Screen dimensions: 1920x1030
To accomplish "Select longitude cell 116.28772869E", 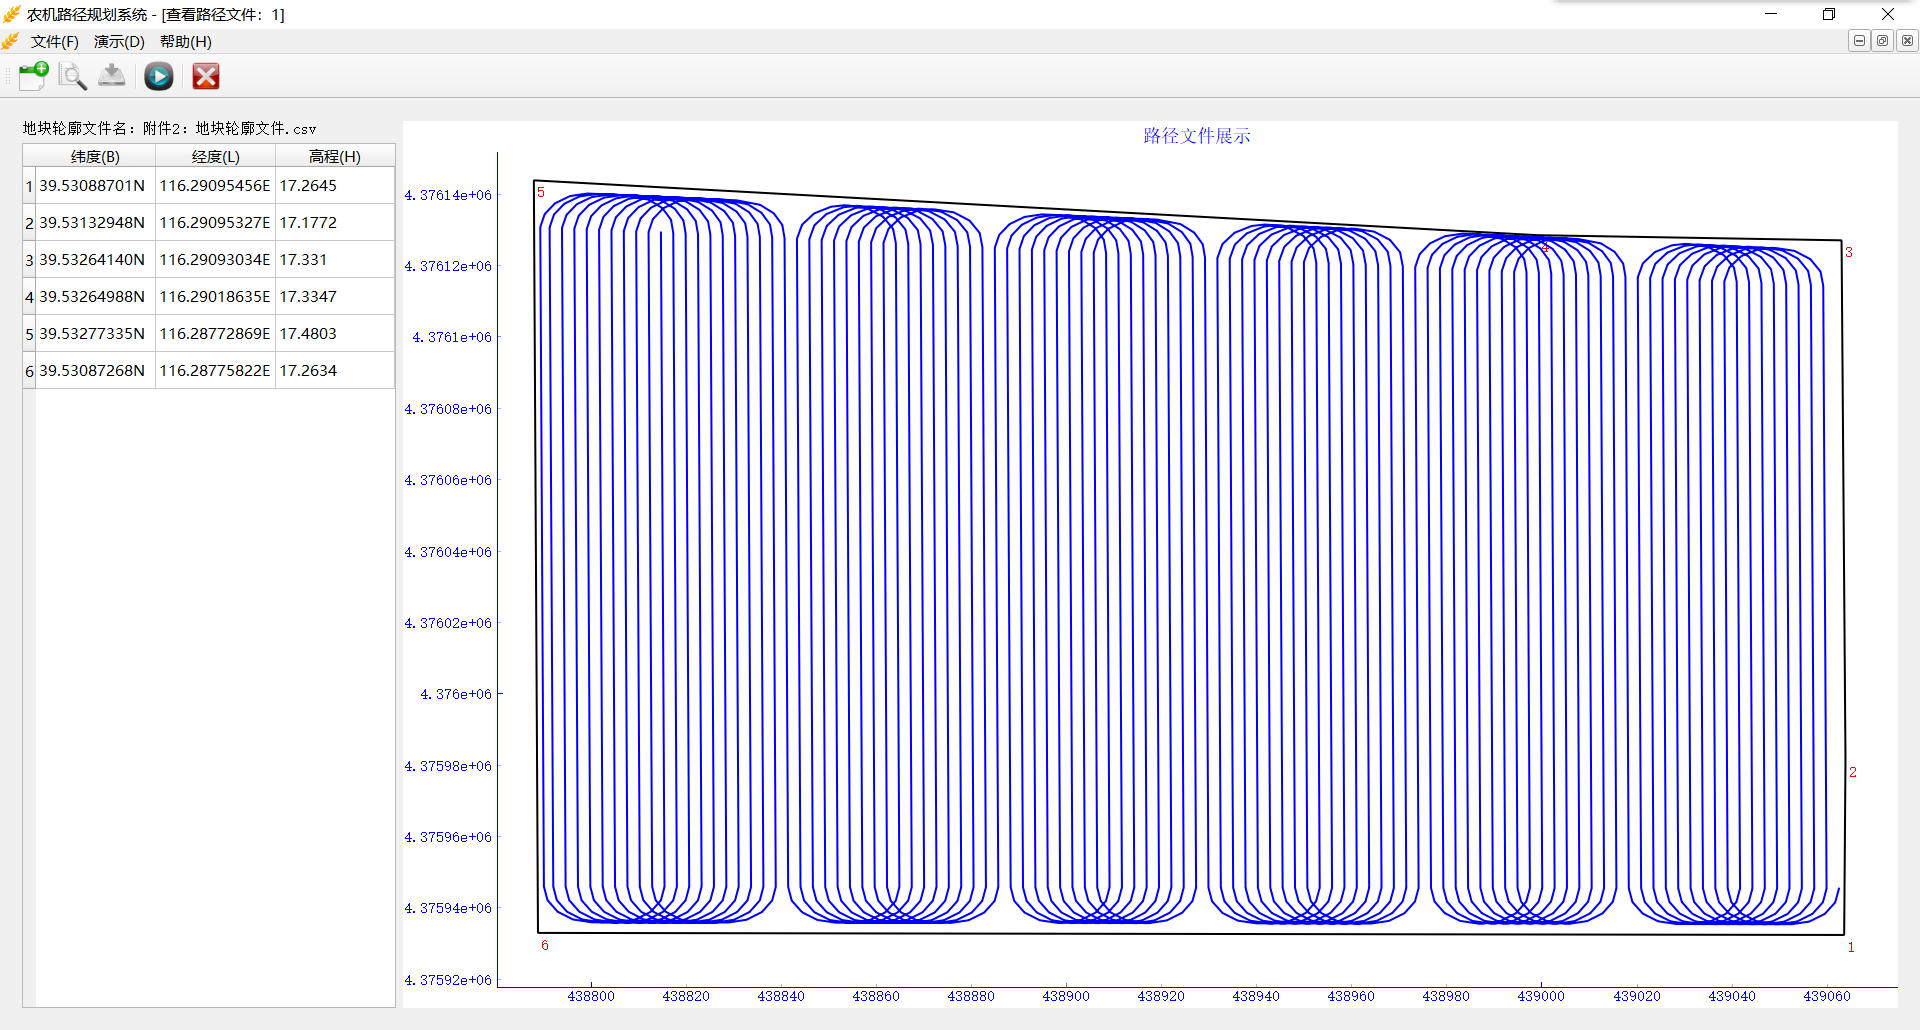I will [215, 334].
